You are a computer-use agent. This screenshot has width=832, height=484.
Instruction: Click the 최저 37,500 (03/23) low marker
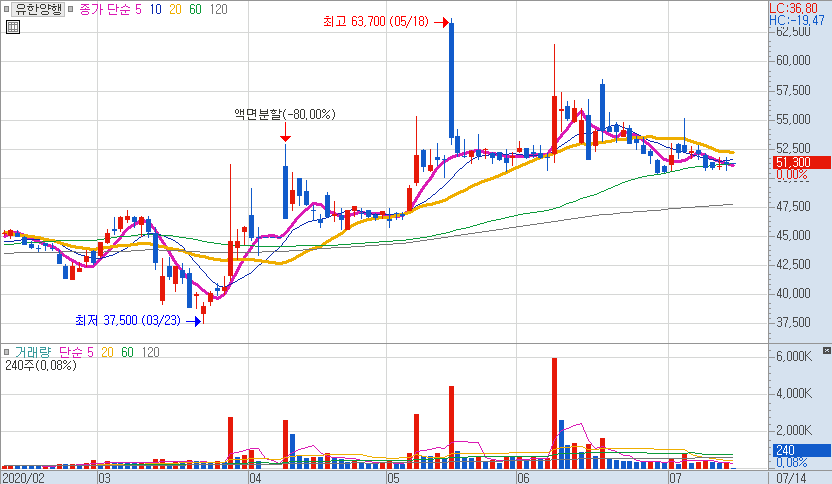coord(128,320)
